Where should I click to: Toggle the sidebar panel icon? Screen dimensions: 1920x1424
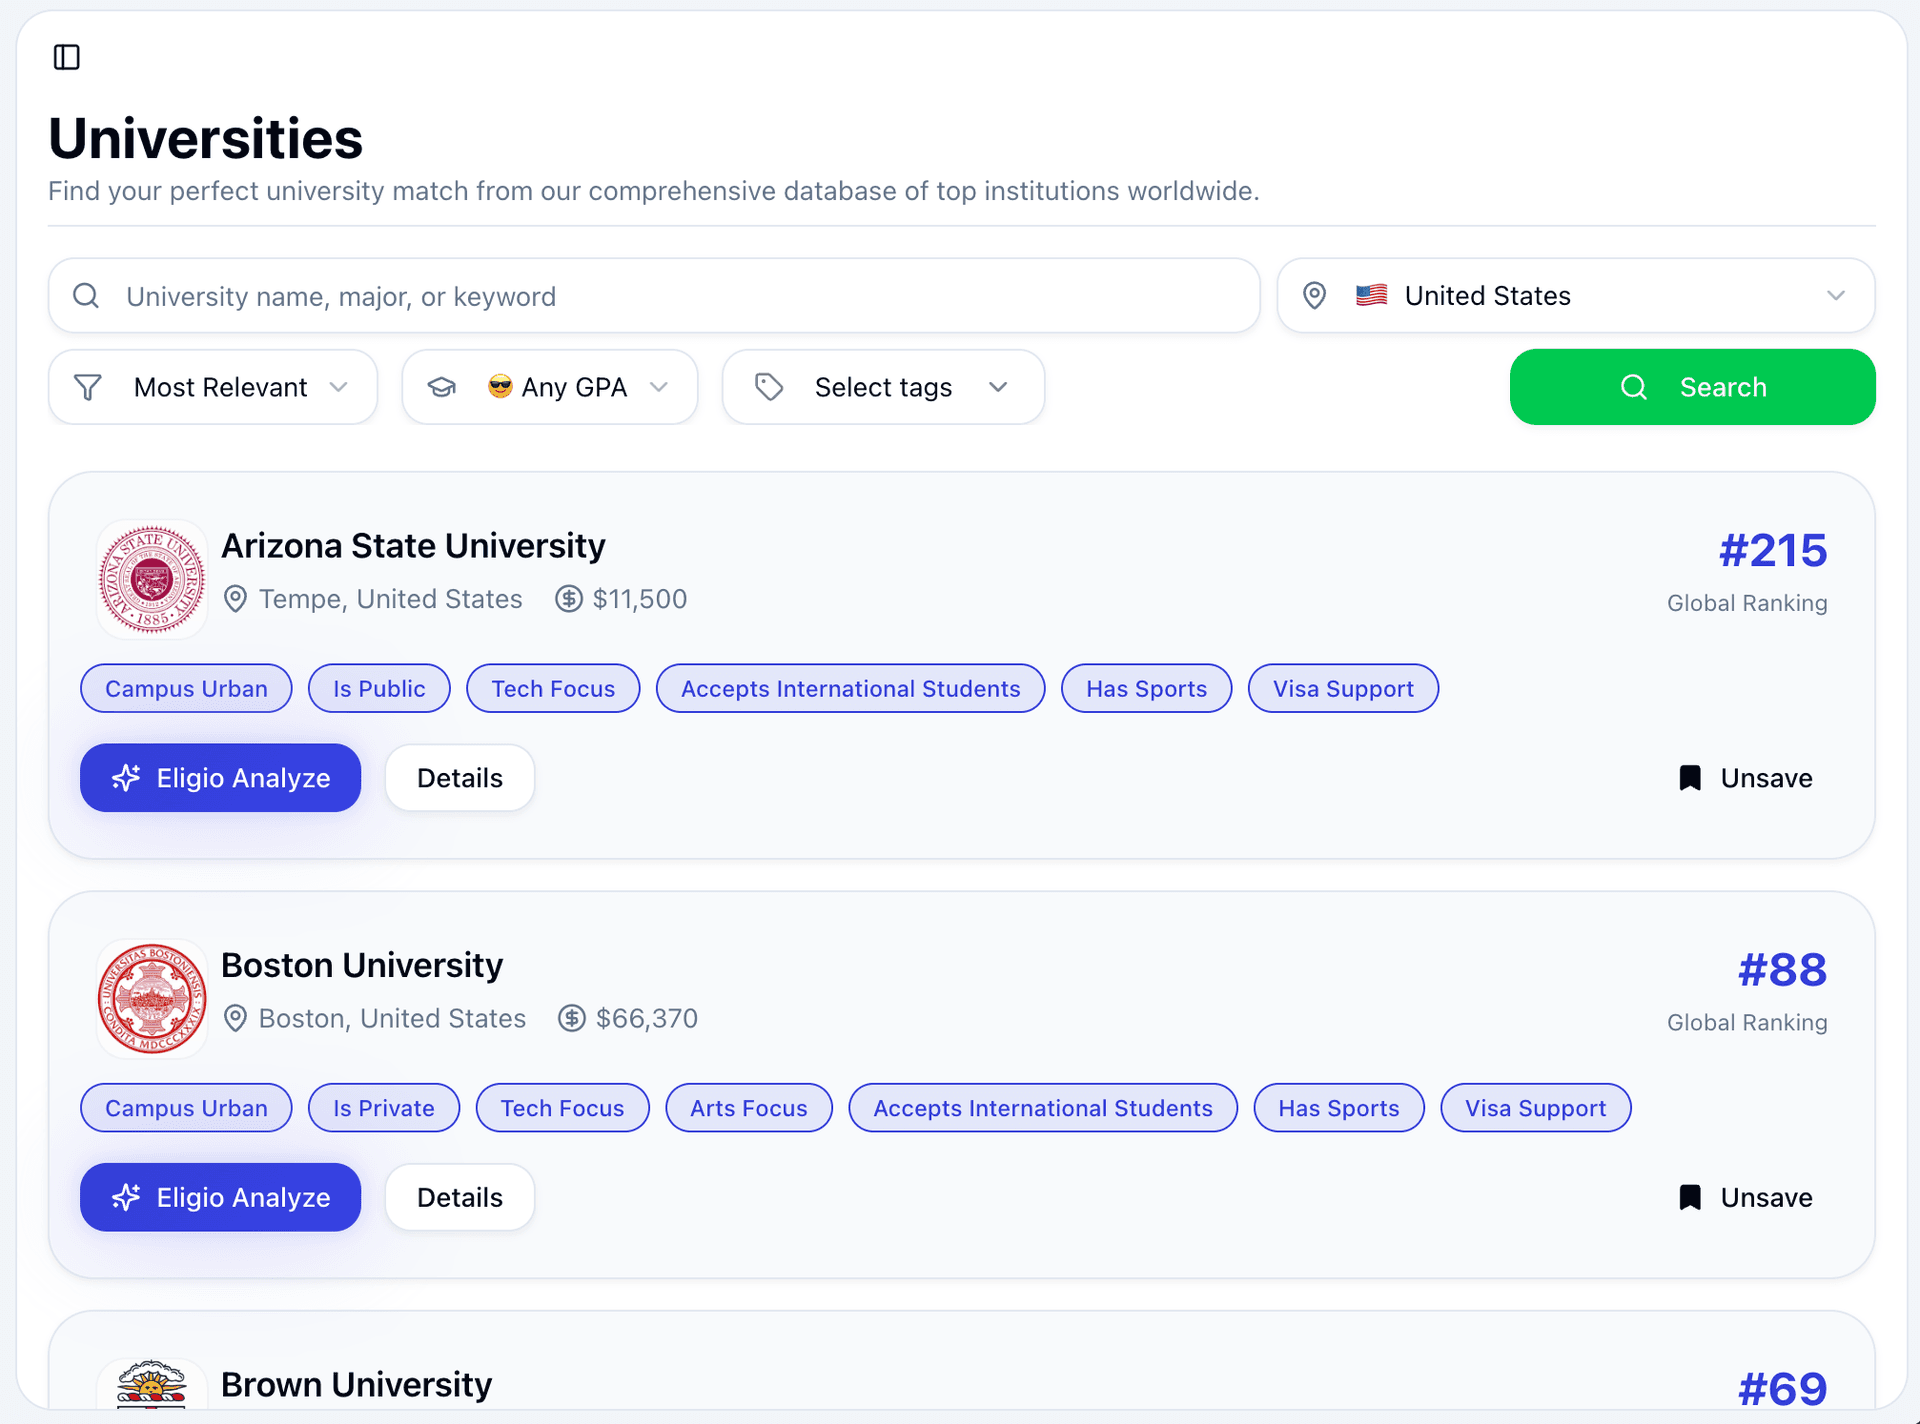67,57
